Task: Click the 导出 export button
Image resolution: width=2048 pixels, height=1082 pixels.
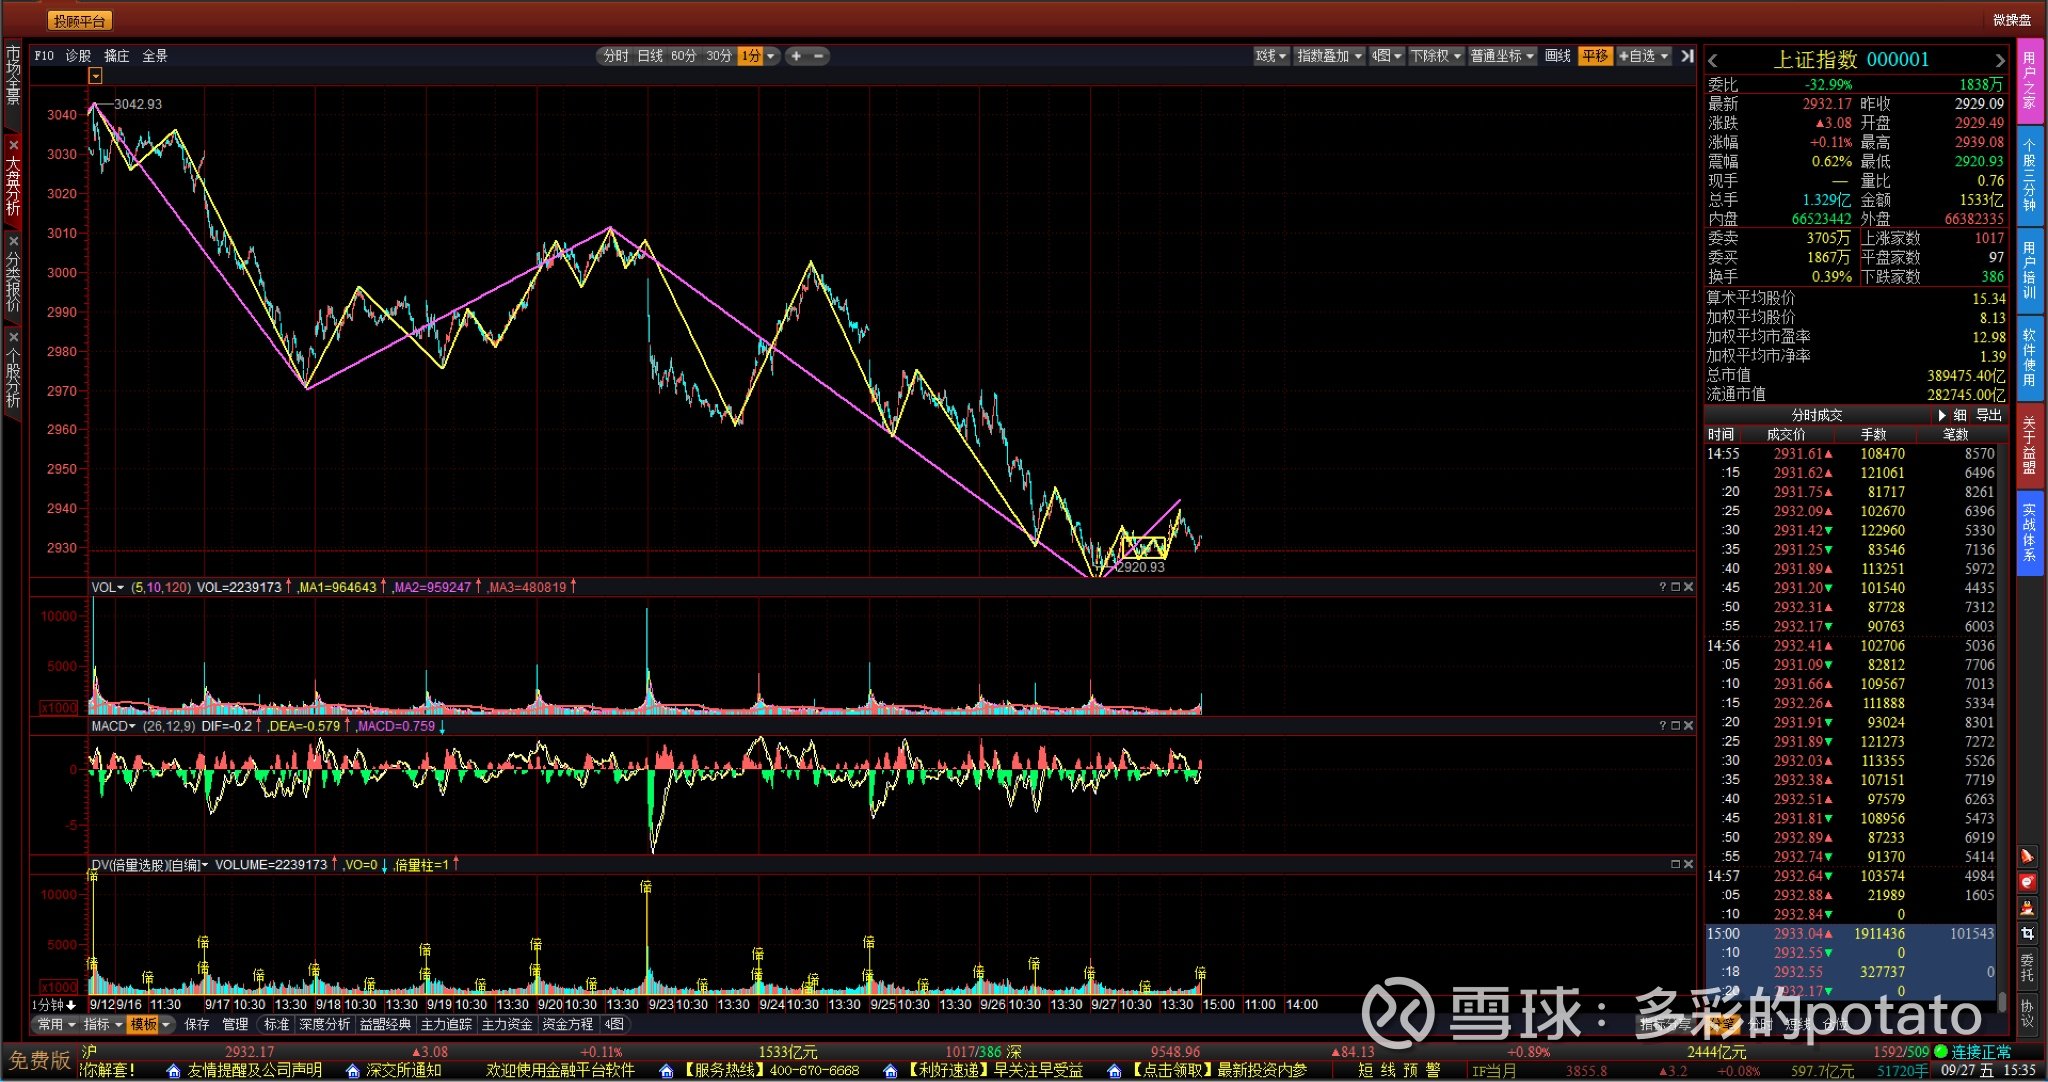Action: [x=1988, y=415]
